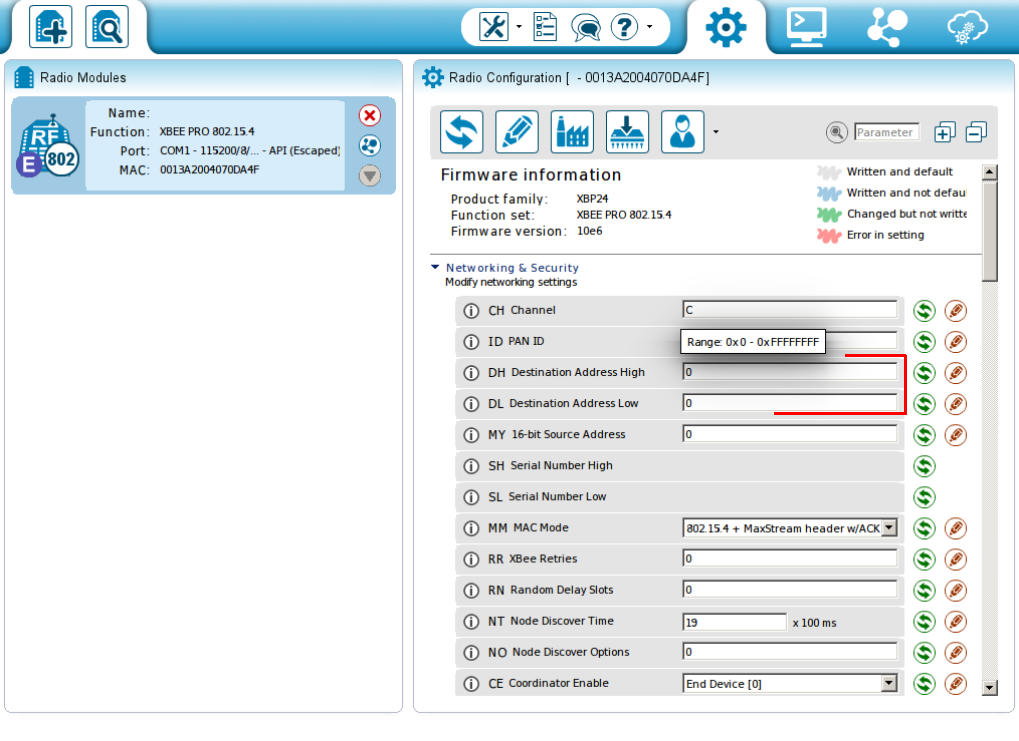The height and width of the screenshot is (741, 1019).
Task: Refresh the SH Serial Number High value
Action: 924,466
